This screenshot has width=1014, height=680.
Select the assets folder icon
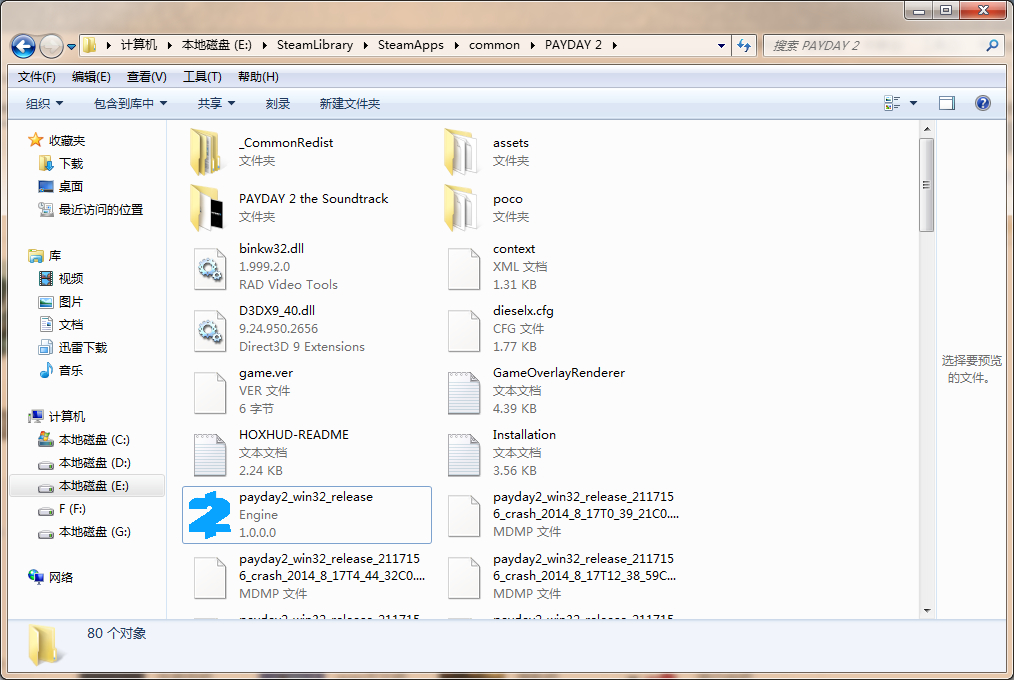pos(462,152)
